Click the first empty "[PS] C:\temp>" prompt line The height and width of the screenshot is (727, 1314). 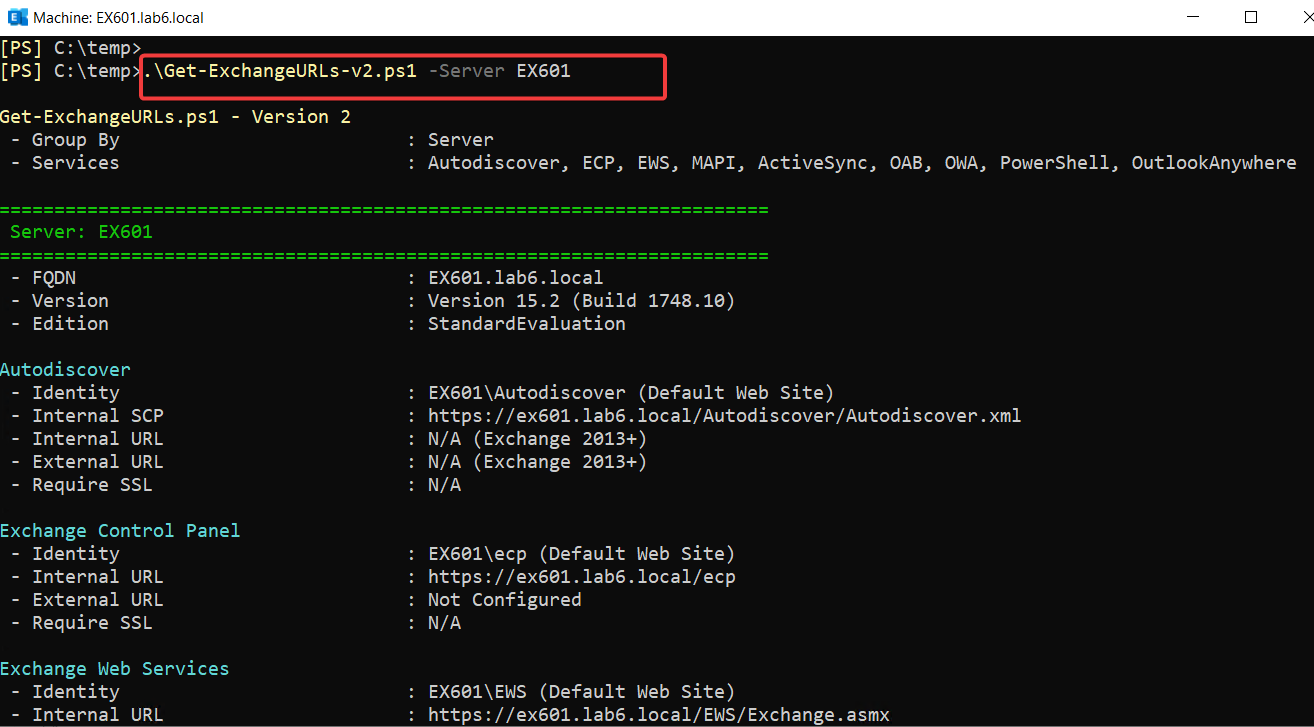tap(70, 48)
